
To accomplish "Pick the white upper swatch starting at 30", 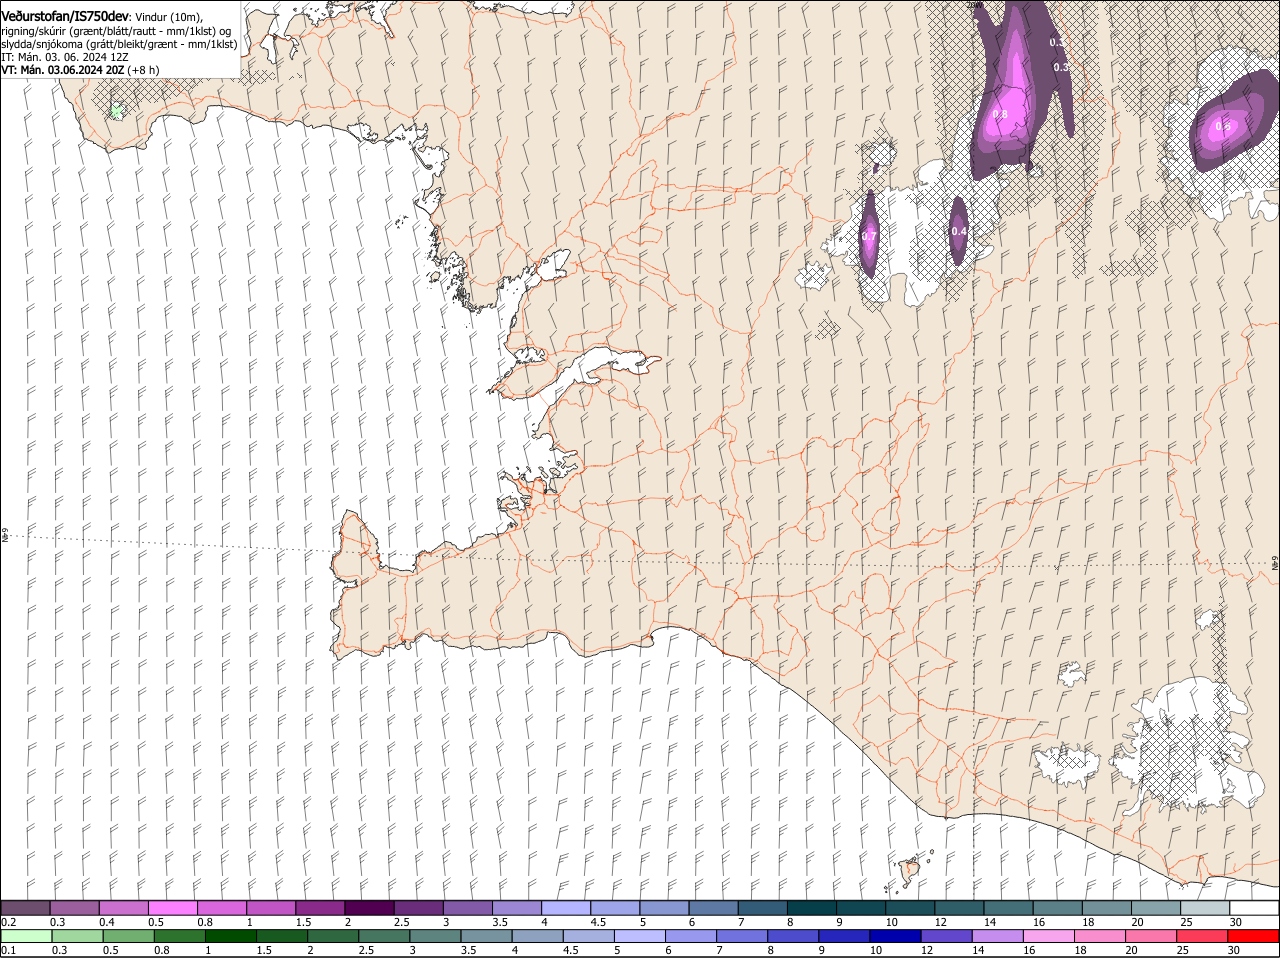I will point(1254,907).
